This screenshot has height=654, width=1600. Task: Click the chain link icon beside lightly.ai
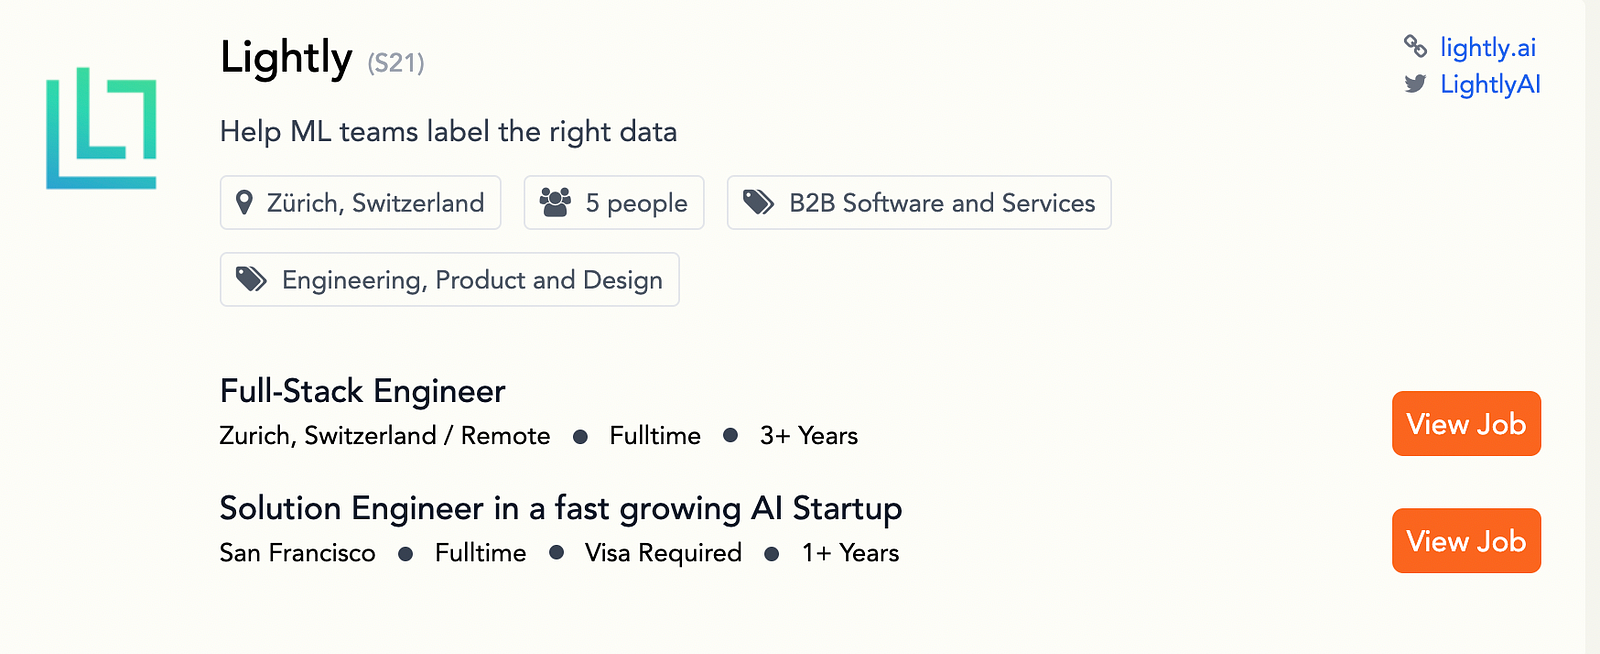point(1415,46)
